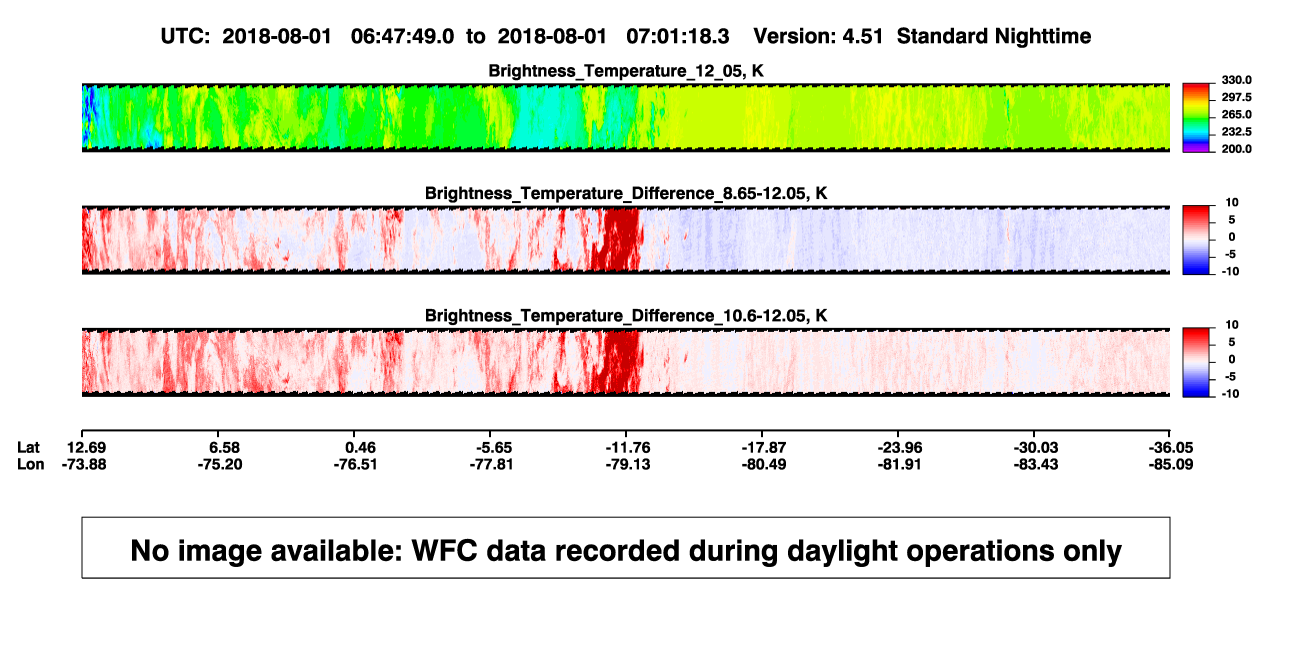Click the Lon axis label

31,464
